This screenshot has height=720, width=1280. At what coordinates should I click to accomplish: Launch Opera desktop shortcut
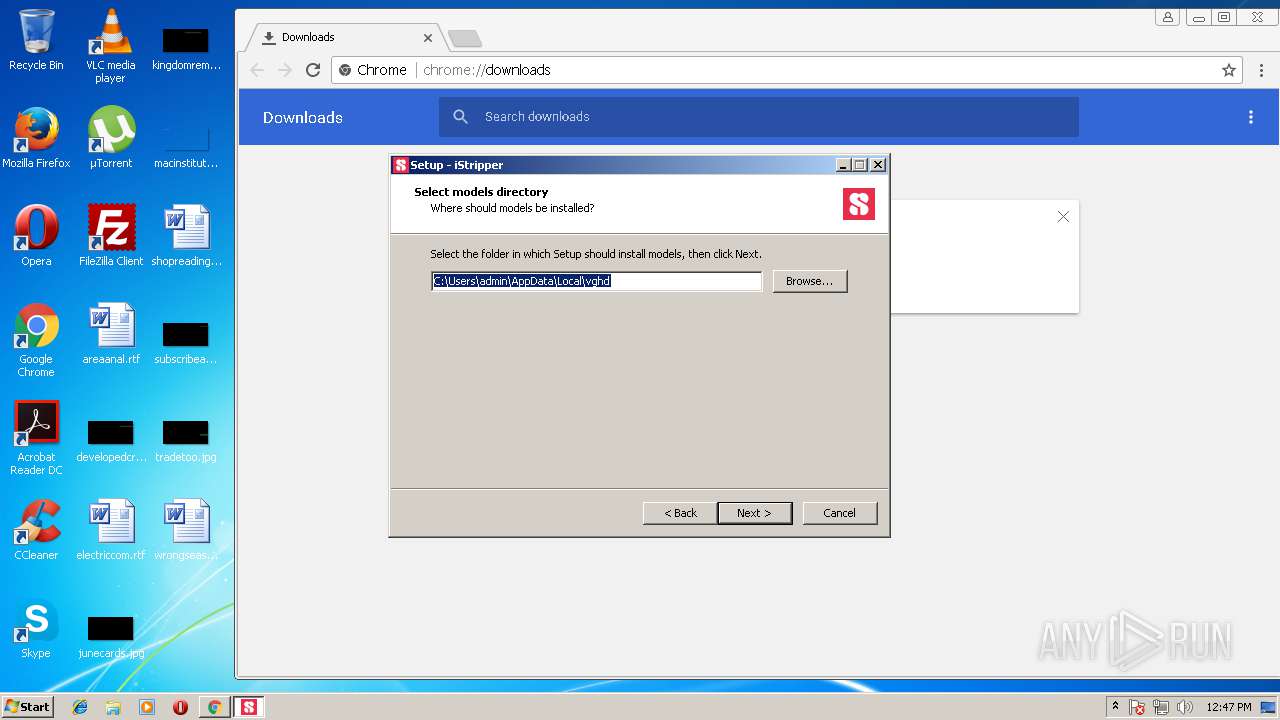[36, 236]
